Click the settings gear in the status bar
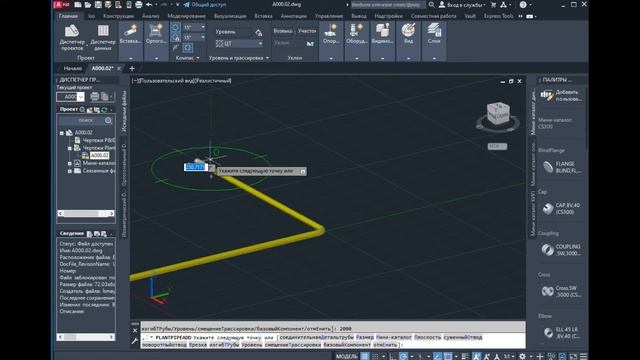640x360 pixels. click(522, 356)
